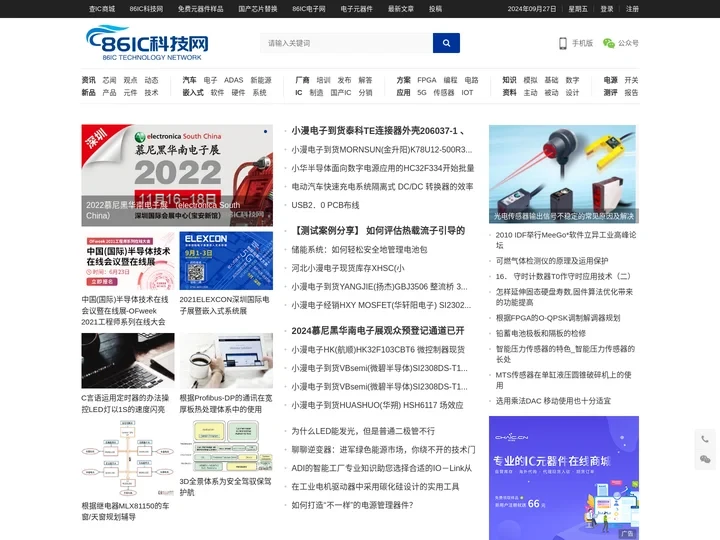The width and height of the screenshot is (720, 540).
Task: Open article 小漫电子HK(航顺)HK32F103CBT6 微控制器现货
Action: tap(378, 349)
